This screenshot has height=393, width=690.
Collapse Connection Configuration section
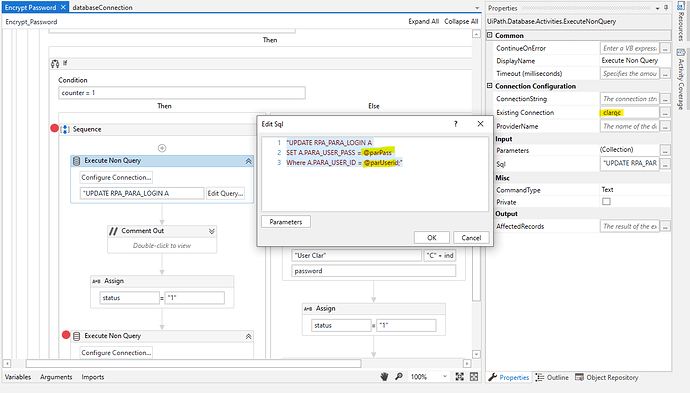(x=489, y=86)
